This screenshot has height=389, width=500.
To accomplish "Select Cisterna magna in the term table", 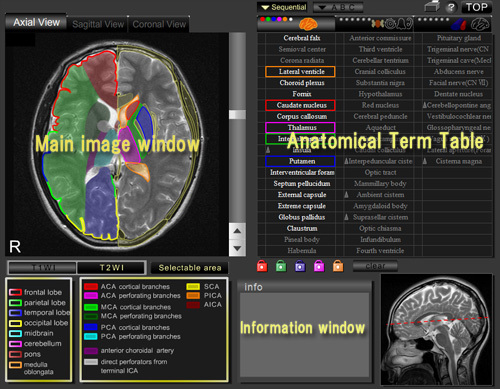I will 459,161.
